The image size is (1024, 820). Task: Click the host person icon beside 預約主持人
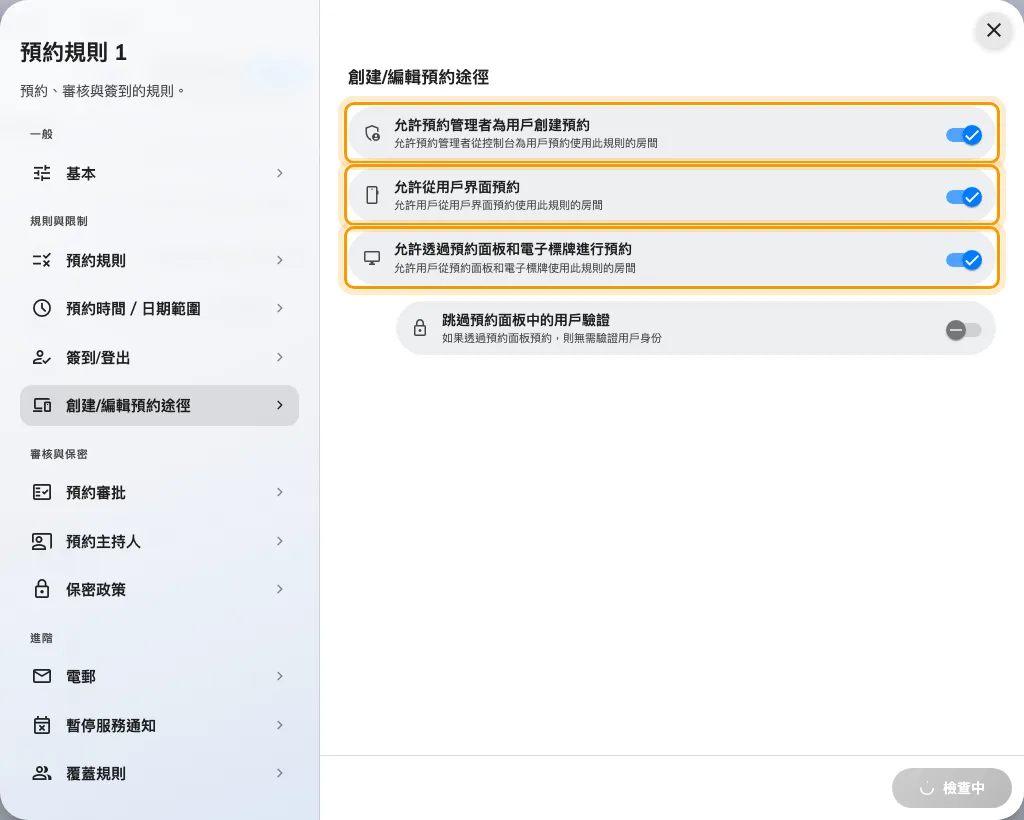click(x=42, y=541)
